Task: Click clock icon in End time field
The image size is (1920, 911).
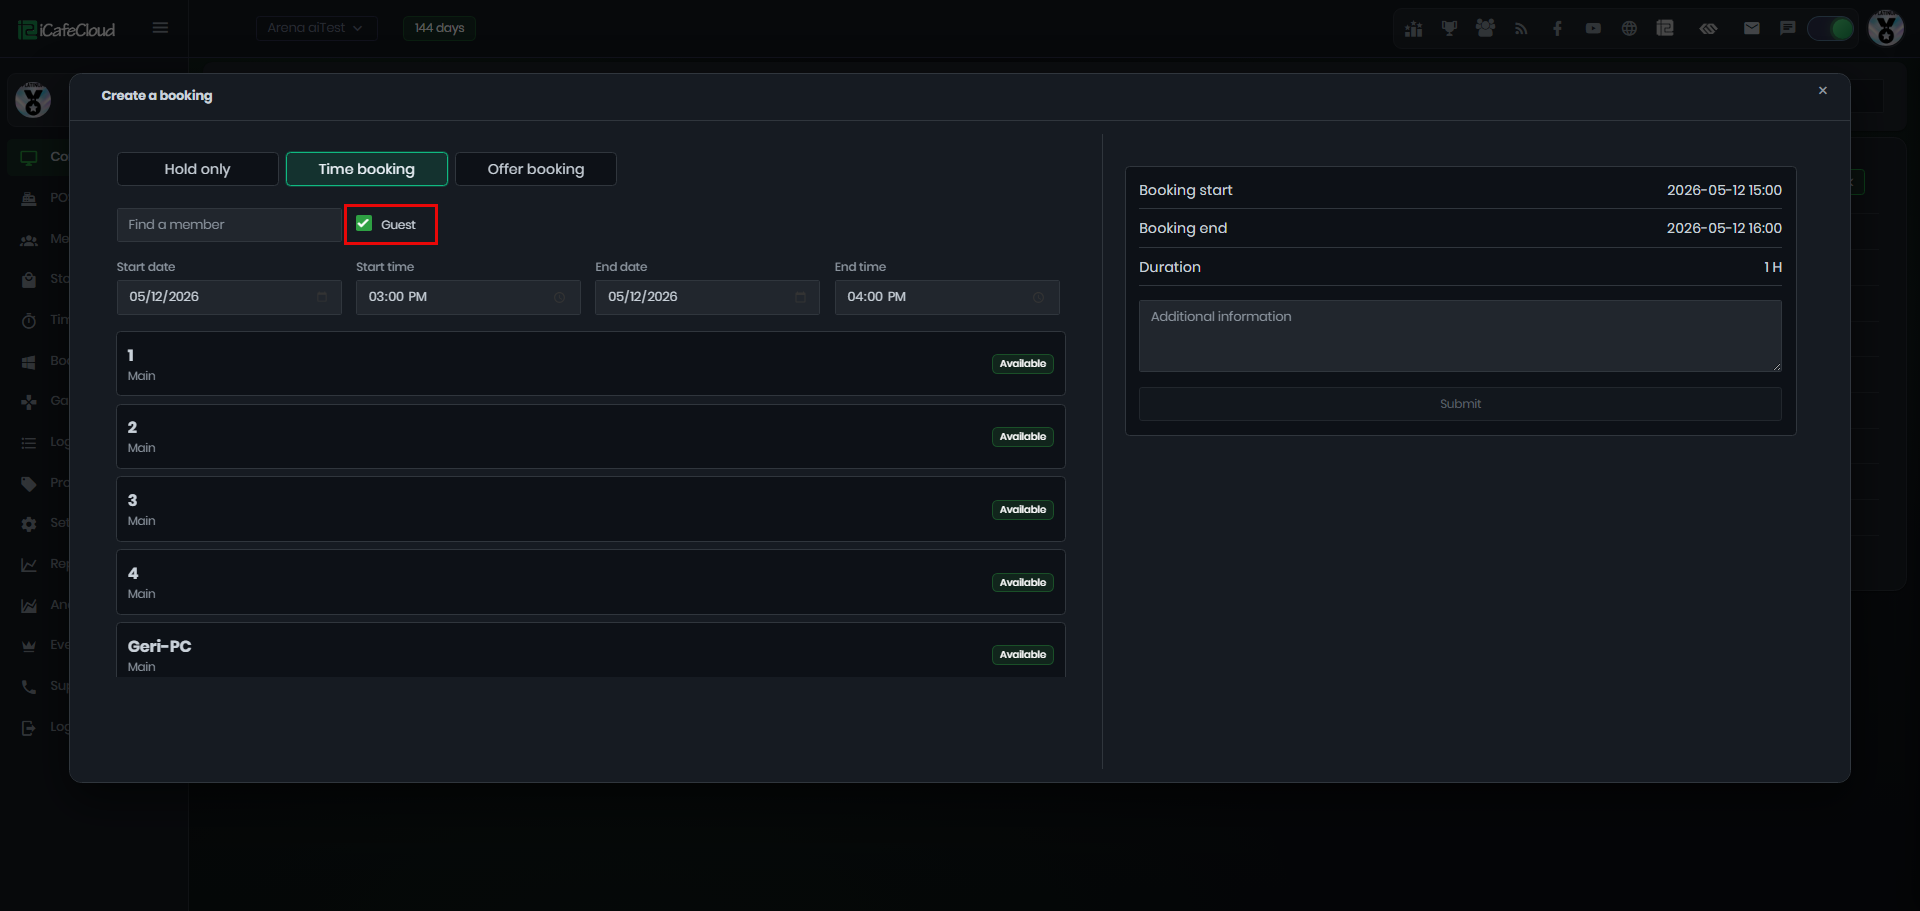Action: [x=1039, y=297]
